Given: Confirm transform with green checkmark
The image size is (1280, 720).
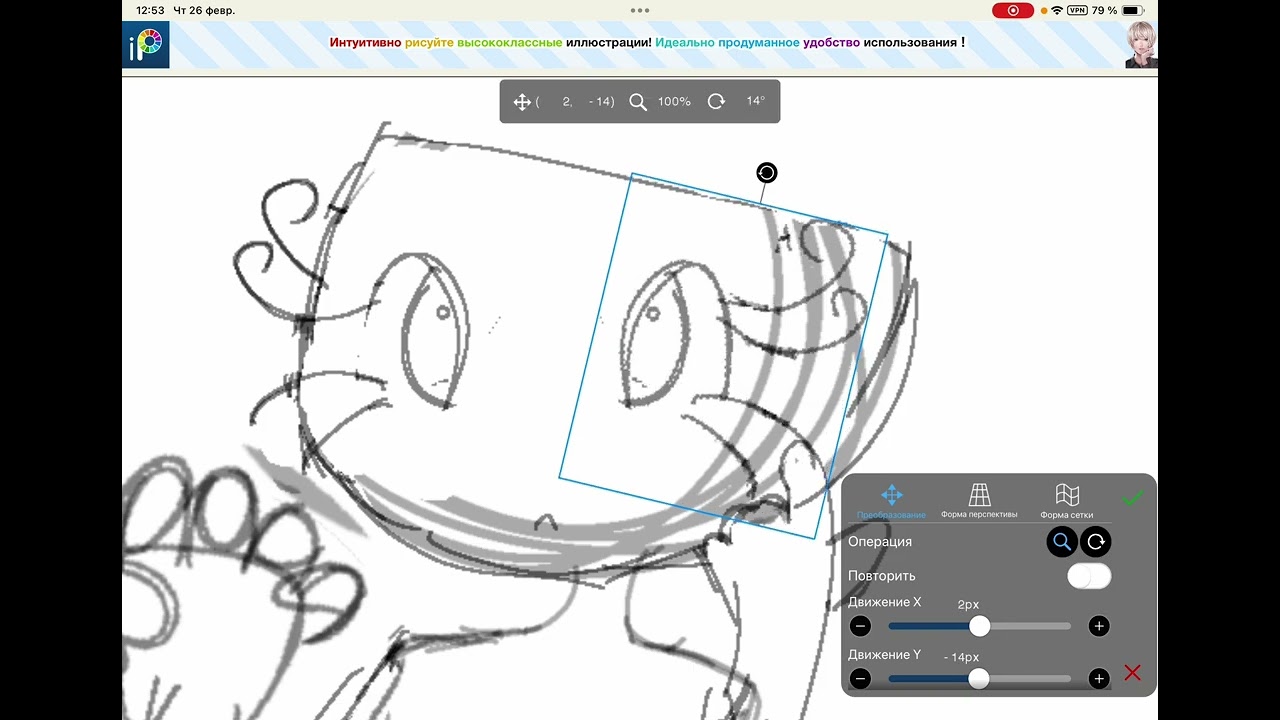Looking at the screenshot, I should pyautogui.click(x=1132, y=497).
